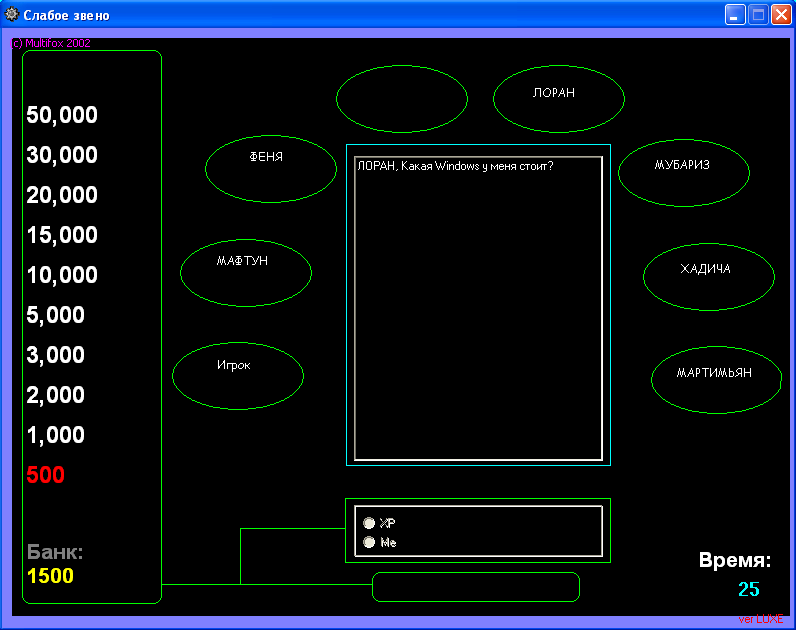Click the ХАДИЧА player oval
The height and width of the screenshot is (630, 796).
click(x=709, y=277)
